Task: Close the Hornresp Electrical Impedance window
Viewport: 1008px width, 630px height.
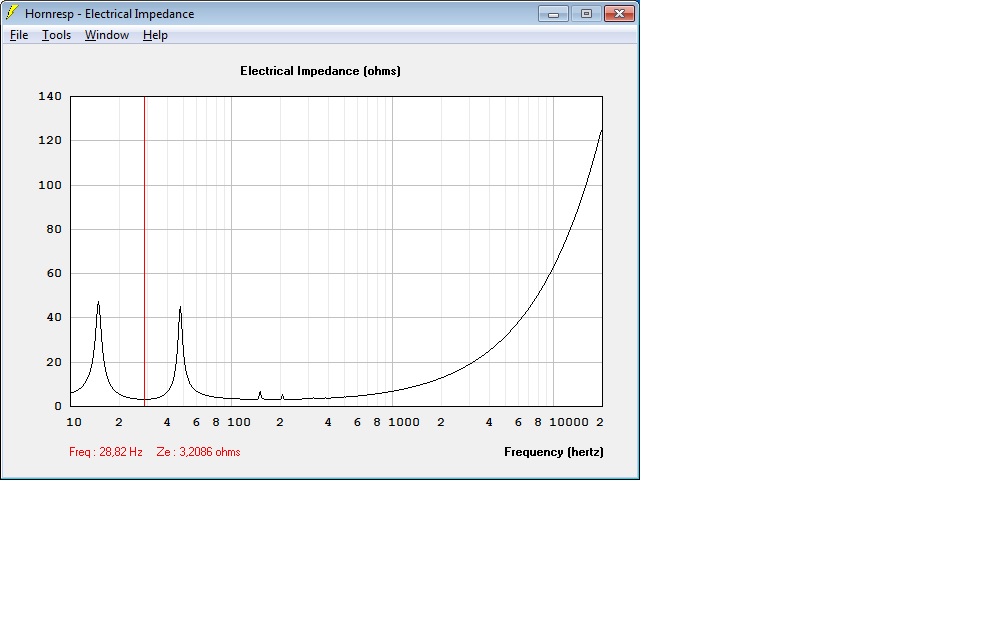Action: pyautogui.click(x=619, y=14)
